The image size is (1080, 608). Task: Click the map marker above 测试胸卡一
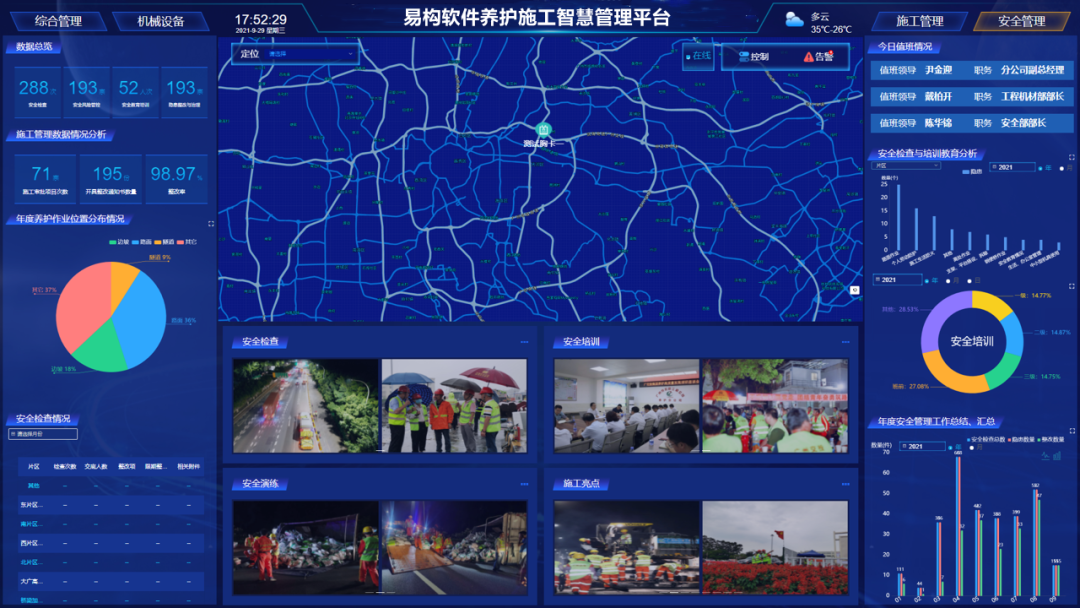(x=543, y=130)
